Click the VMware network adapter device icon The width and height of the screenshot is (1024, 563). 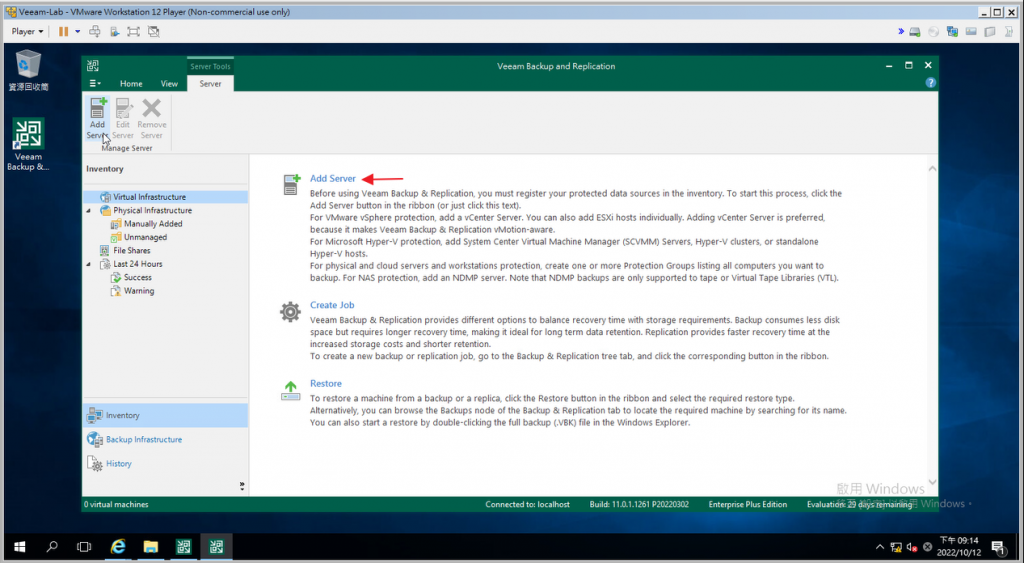(x=952, y=31)
